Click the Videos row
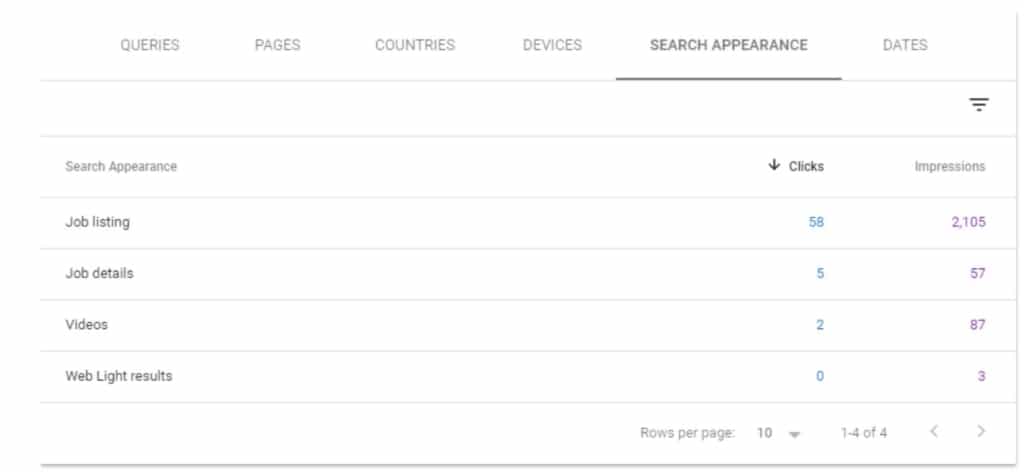This screenshot has height=472, width=1024. [87, 325]
